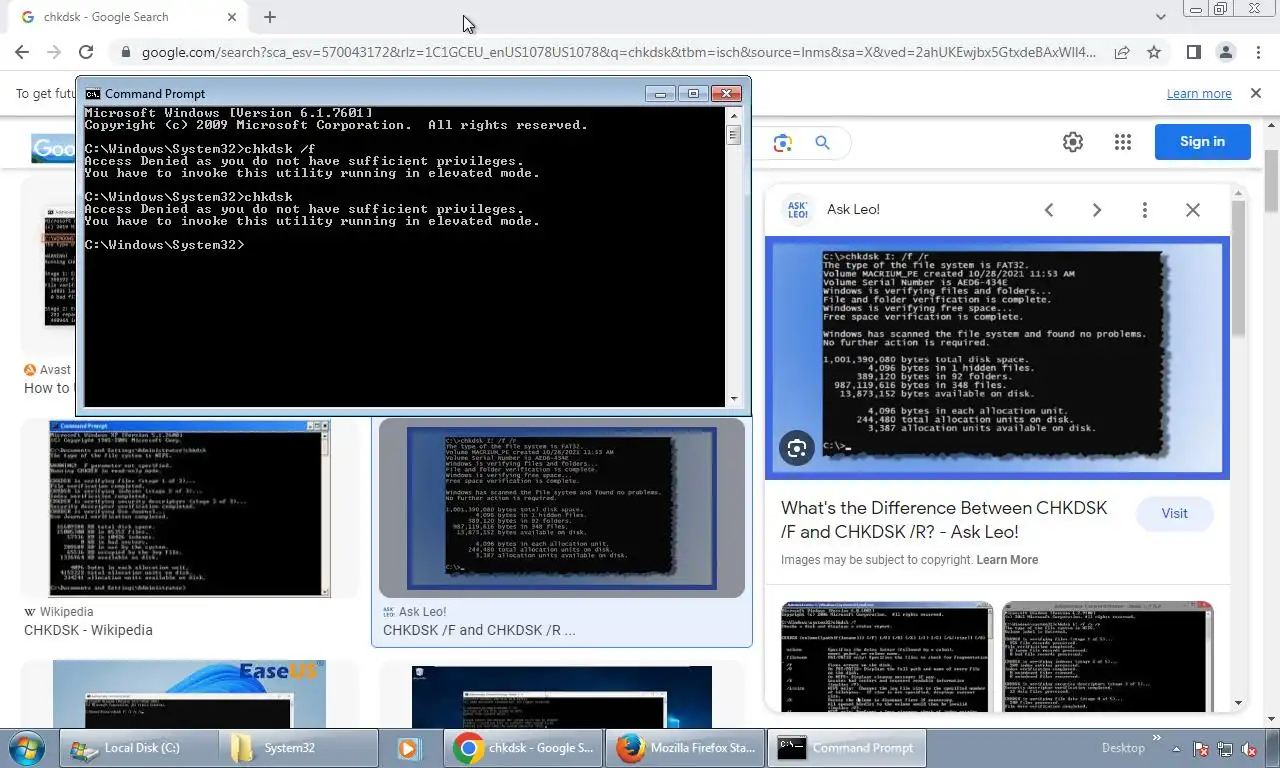Open Chrome tab search dropdown

point(1160,17)
